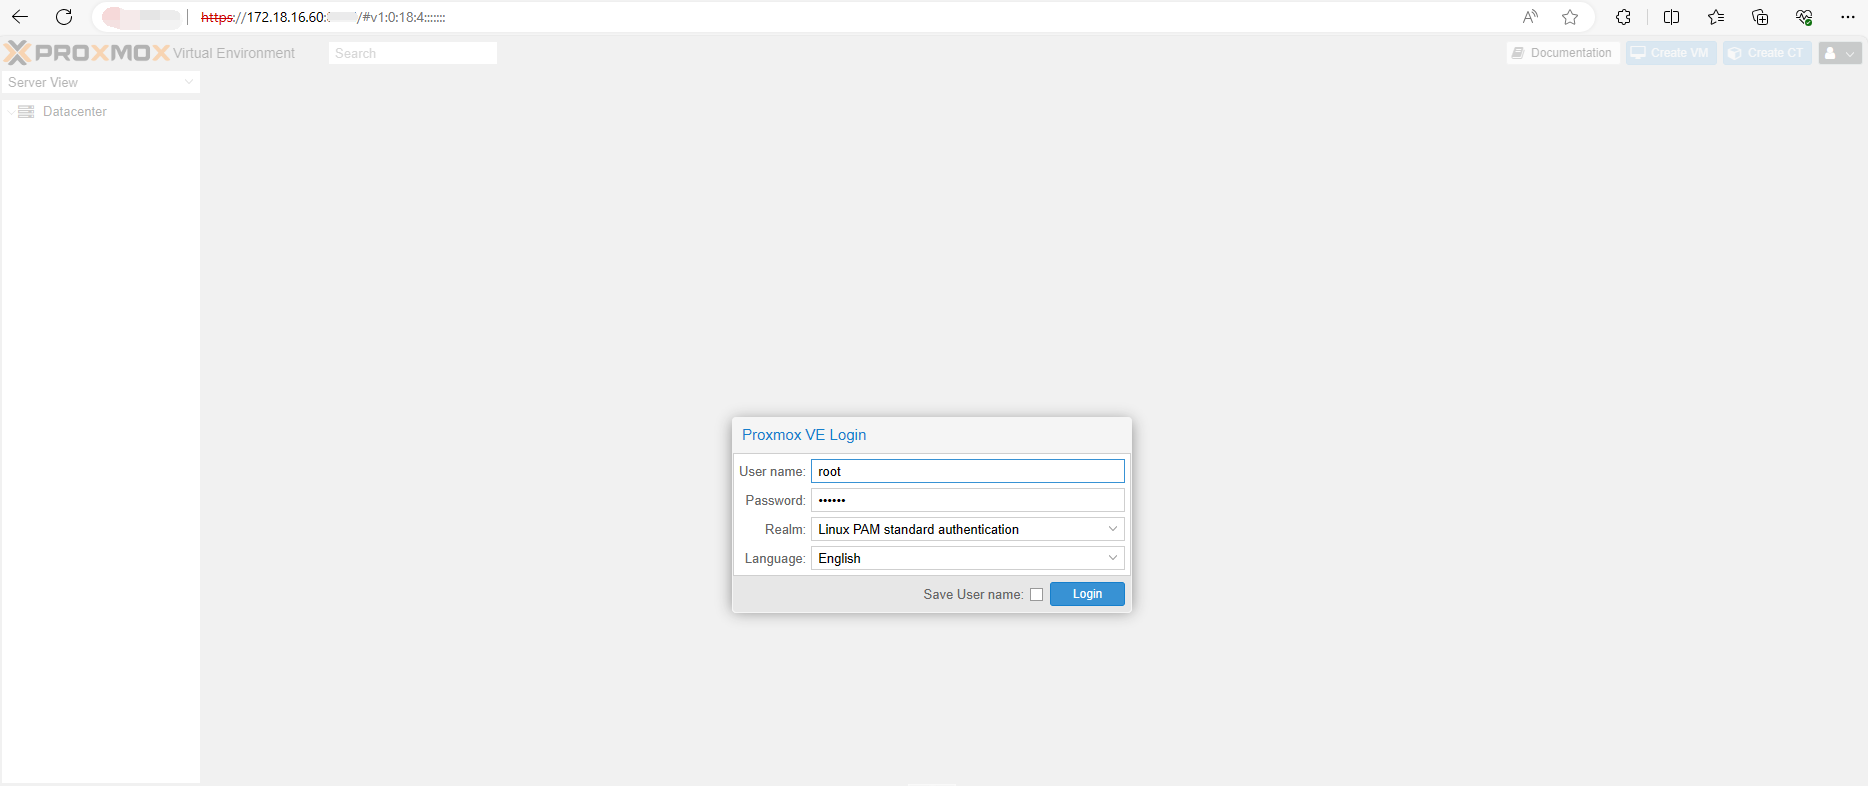Image resolution: width=1868 pixels, height=786 pixels.
Task: Click the Datacenter server icon in tree
Action: 27,111
